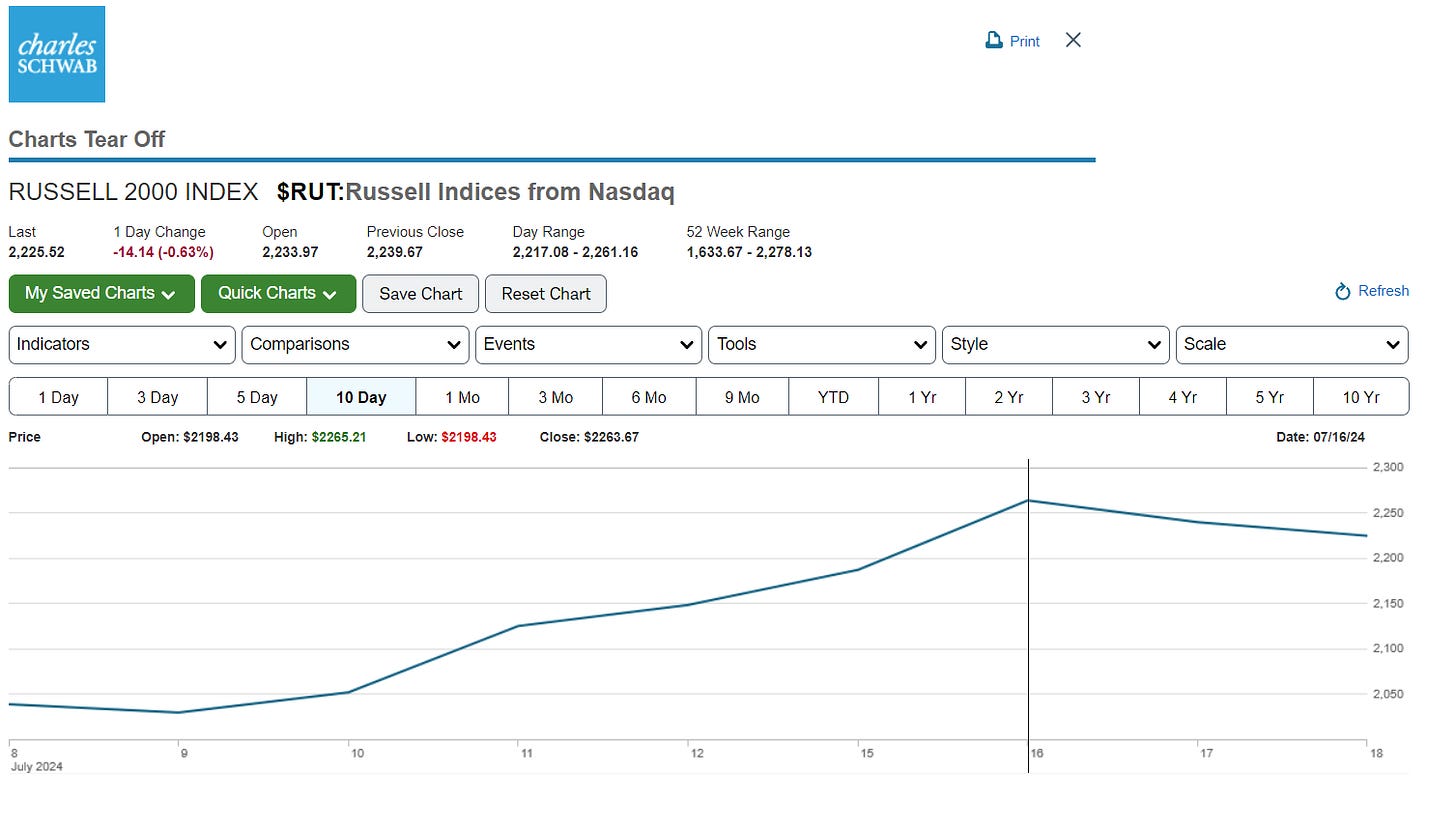Expand the Events dropdown
The height and width of the screenshot is (833, 1456).
(589, 345)
